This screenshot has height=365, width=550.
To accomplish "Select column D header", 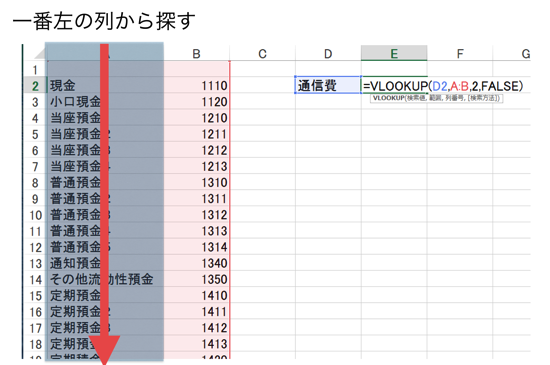I will coord(328,53).
